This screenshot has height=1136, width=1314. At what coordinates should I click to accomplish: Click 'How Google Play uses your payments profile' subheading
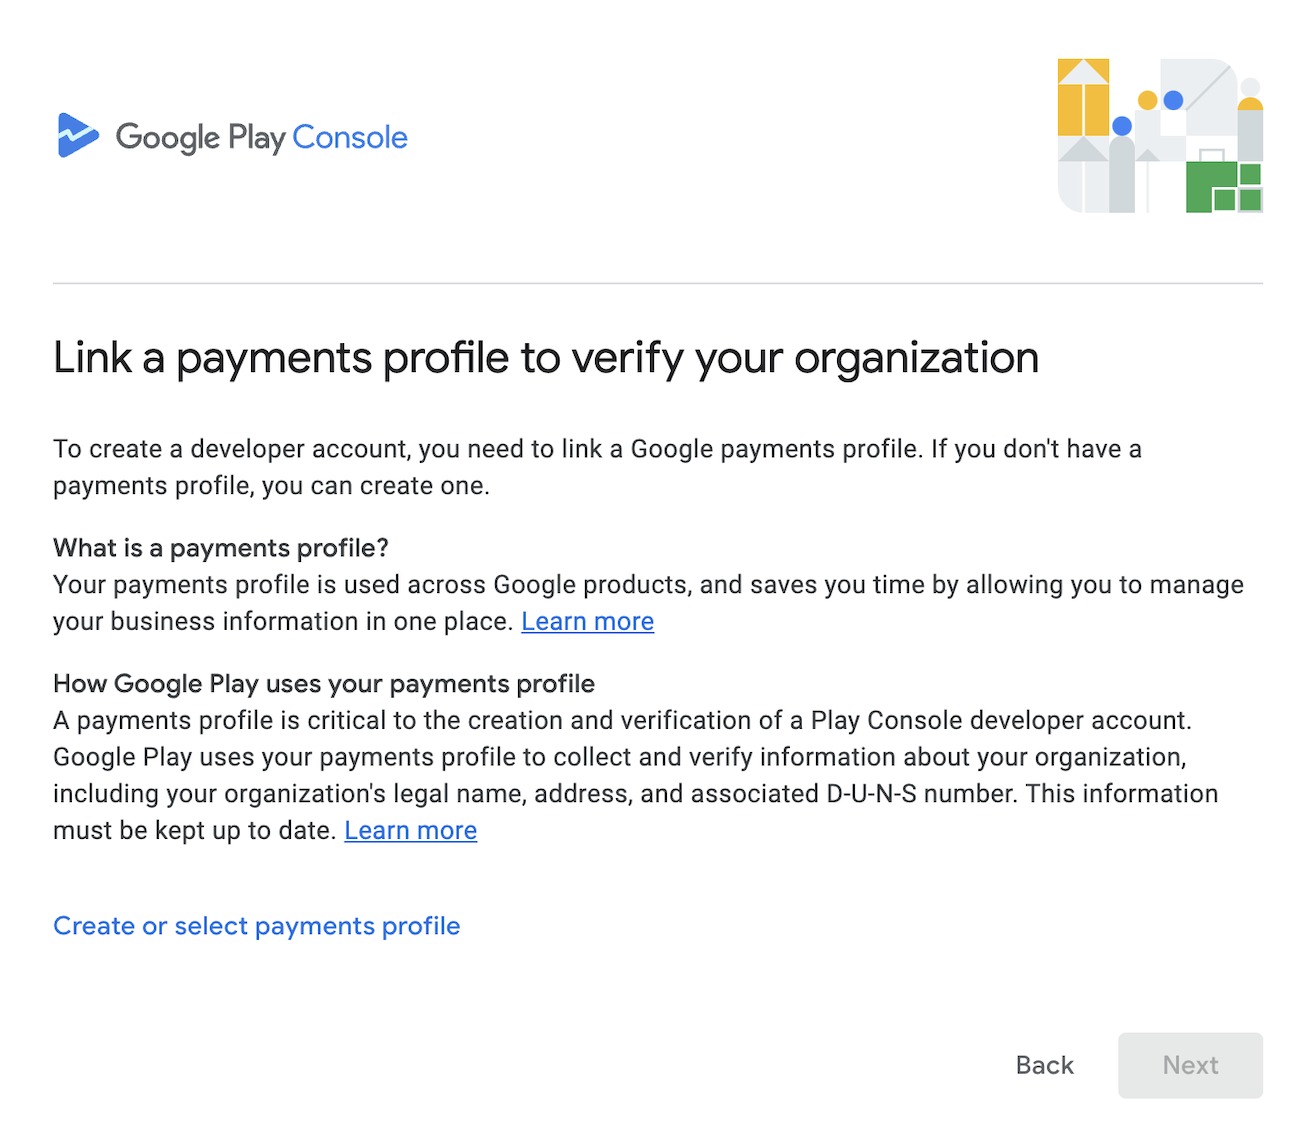[324, 684]
